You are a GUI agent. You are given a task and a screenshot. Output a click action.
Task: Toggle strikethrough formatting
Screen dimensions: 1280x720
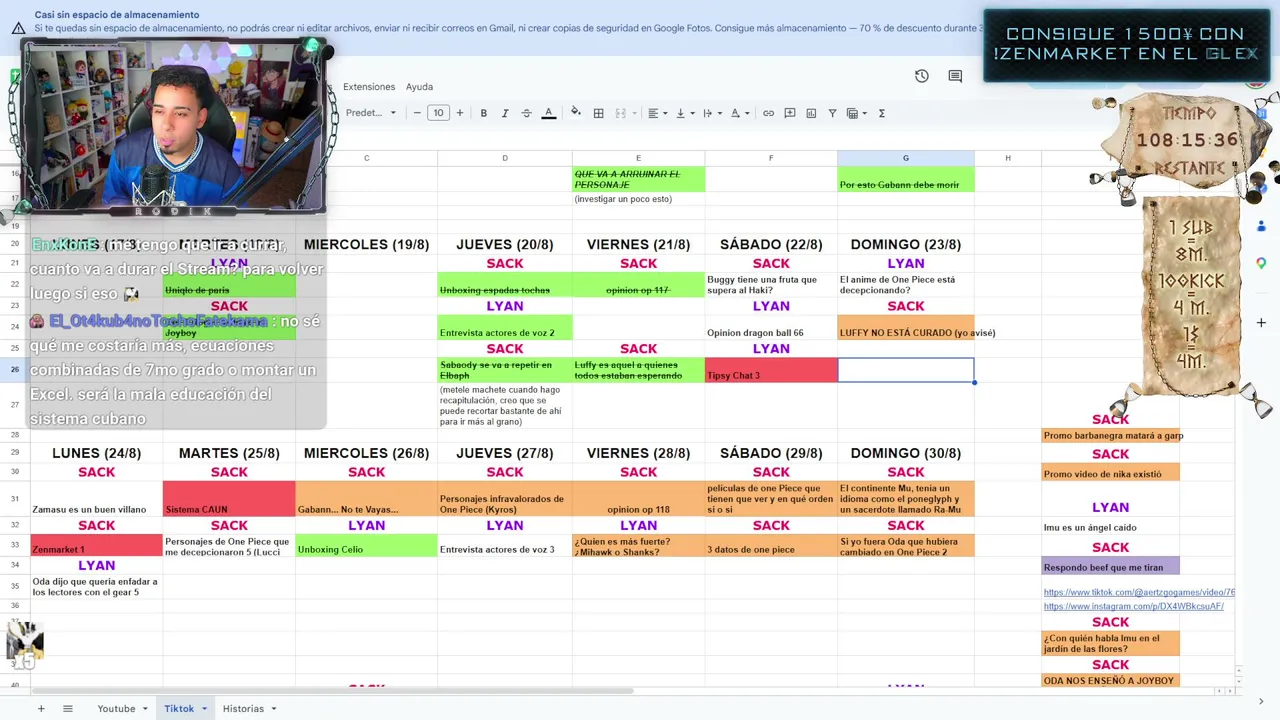click(527, 113)
